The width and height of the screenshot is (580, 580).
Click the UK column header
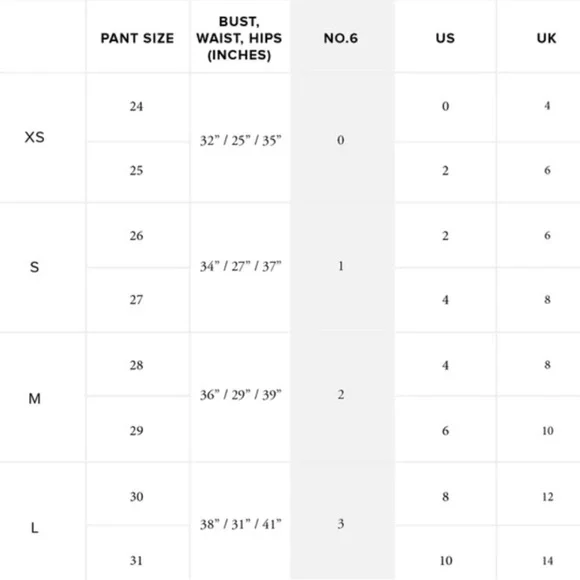click(x=546, y=38)
